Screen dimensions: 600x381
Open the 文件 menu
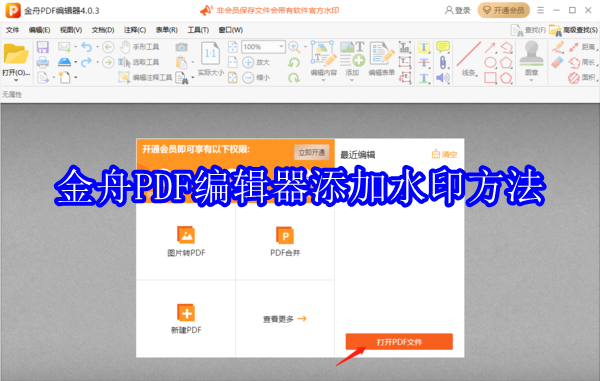click(12, 30)
